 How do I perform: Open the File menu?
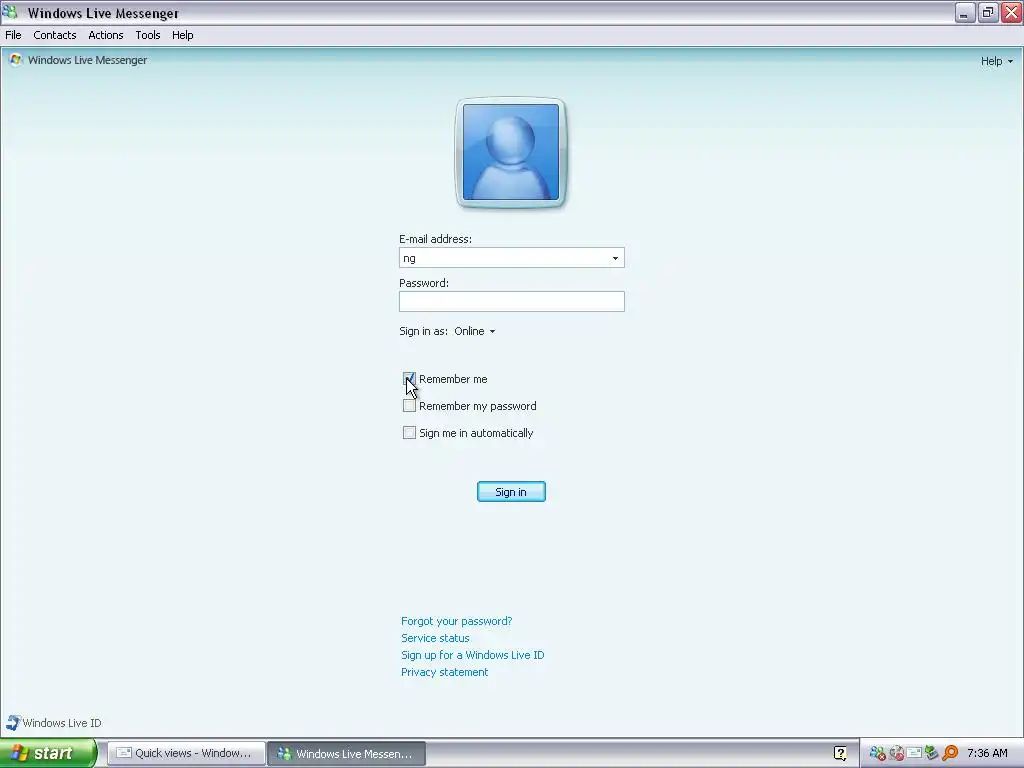tap(13, 35)
